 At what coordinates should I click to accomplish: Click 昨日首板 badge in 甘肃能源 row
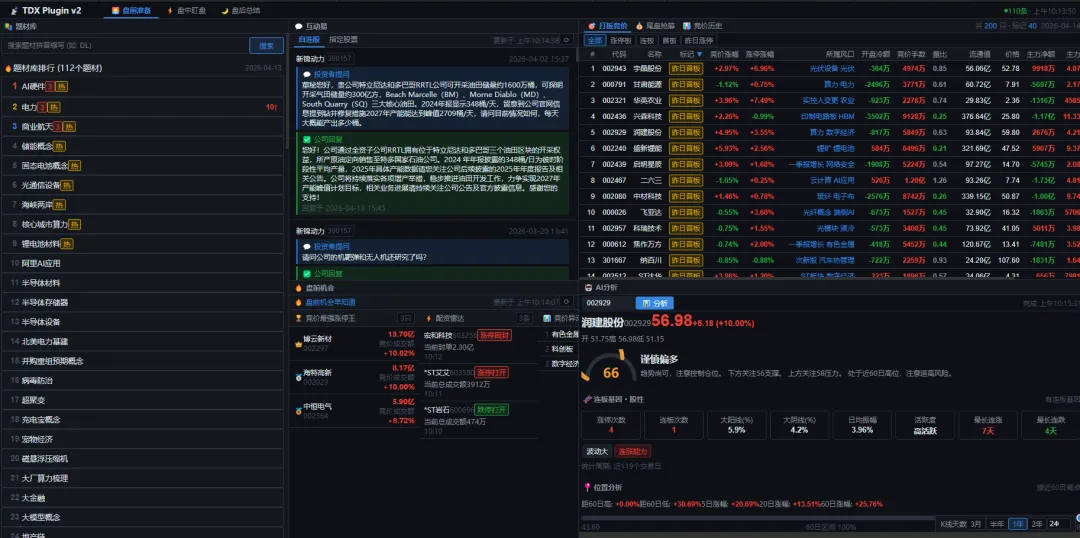pyautogui.click(x=685, y=84)
